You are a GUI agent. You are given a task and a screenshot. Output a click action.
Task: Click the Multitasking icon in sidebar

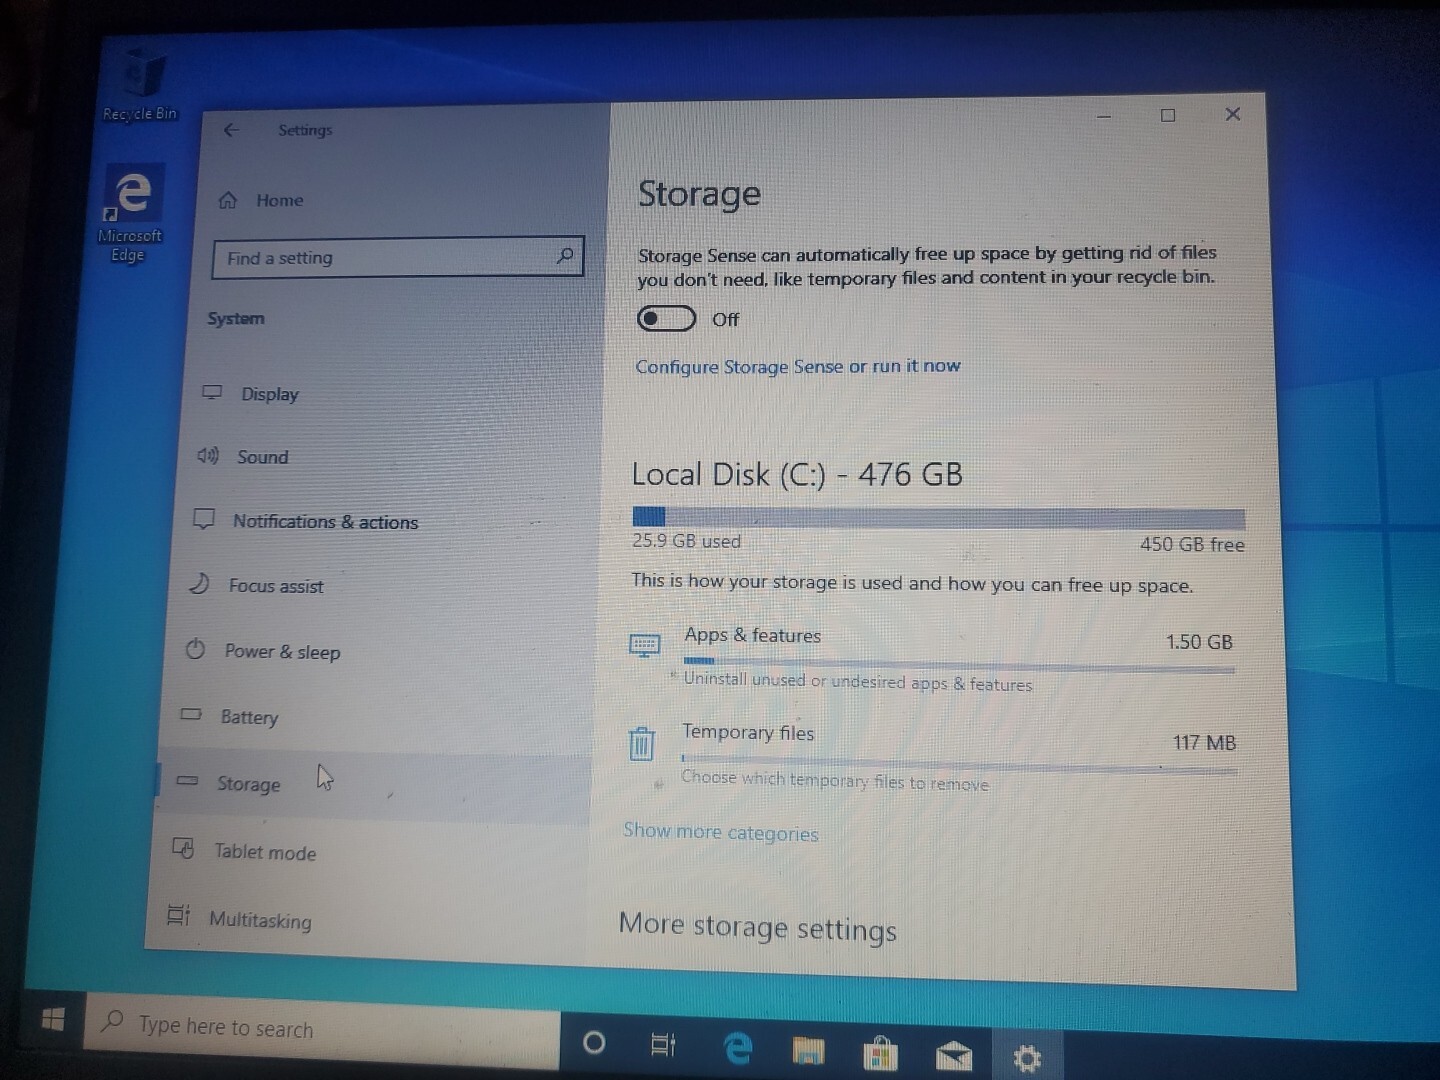[178, 915]
